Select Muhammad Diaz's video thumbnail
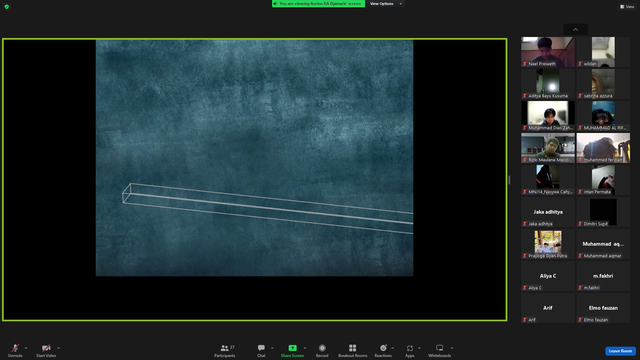The image size is (640, 360). [548, 116]
